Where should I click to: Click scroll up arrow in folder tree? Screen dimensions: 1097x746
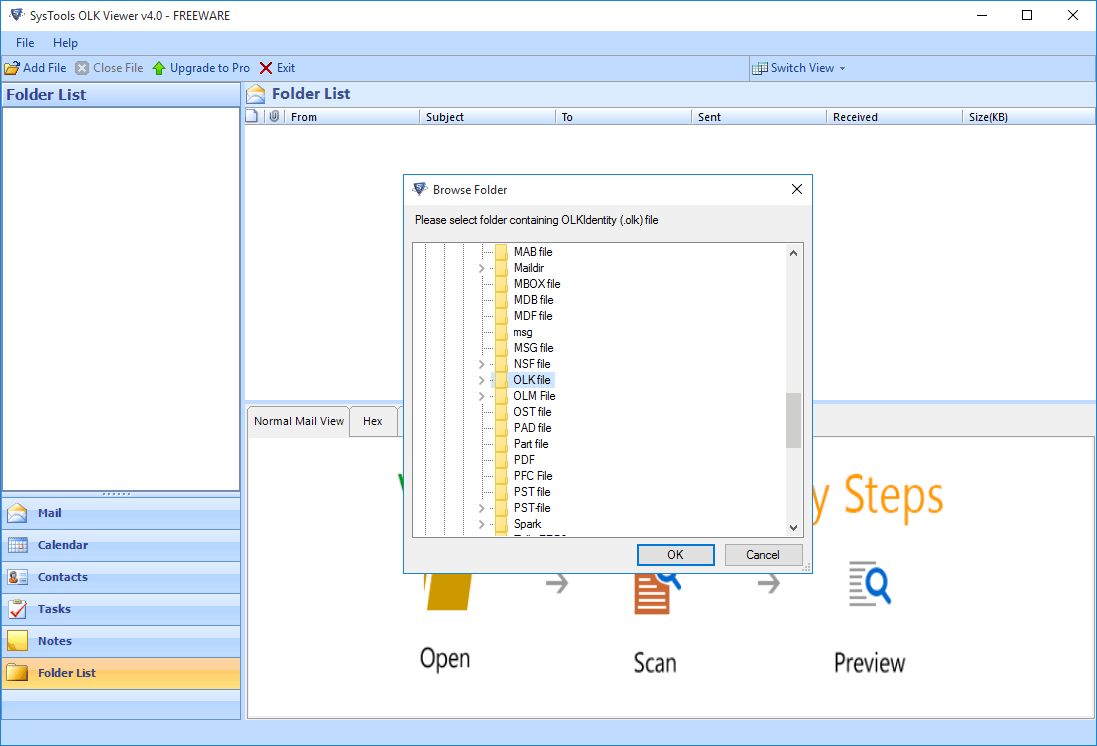[x=793, y=253]
